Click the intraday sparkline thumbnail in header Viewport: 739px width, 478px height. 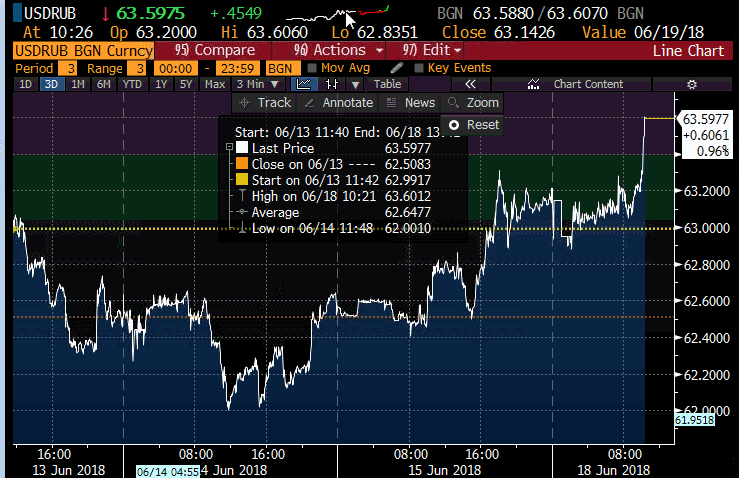click(x=337, y=14)
